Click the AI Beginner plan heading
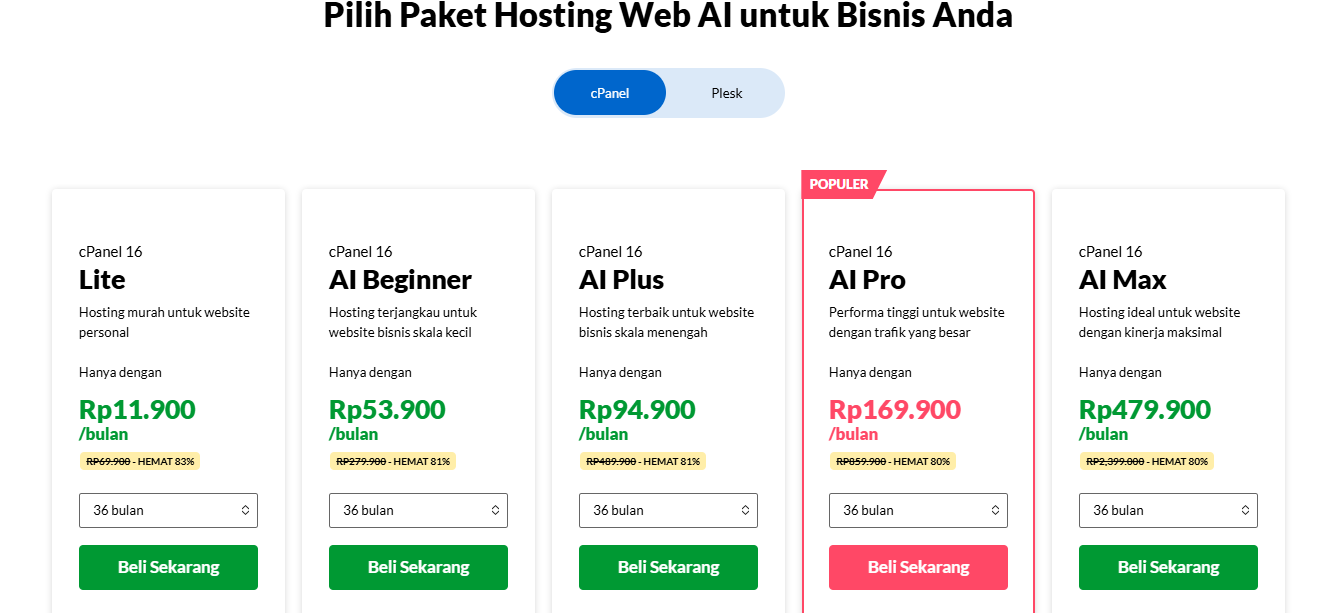 coord(400,279)
